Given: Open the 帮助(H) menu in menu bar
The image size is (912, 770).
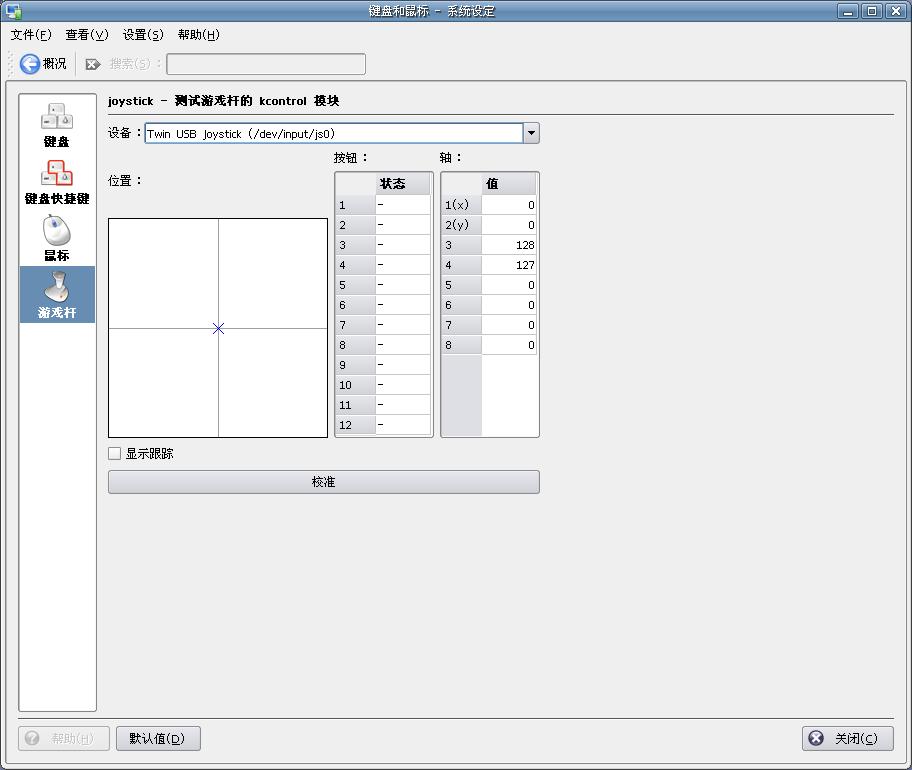Looking at the screenshot, I should 199,35.
